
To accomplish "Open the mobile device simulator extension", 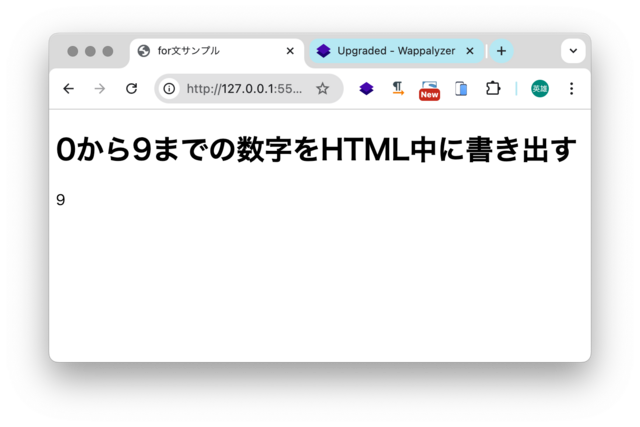I will 461,89.
